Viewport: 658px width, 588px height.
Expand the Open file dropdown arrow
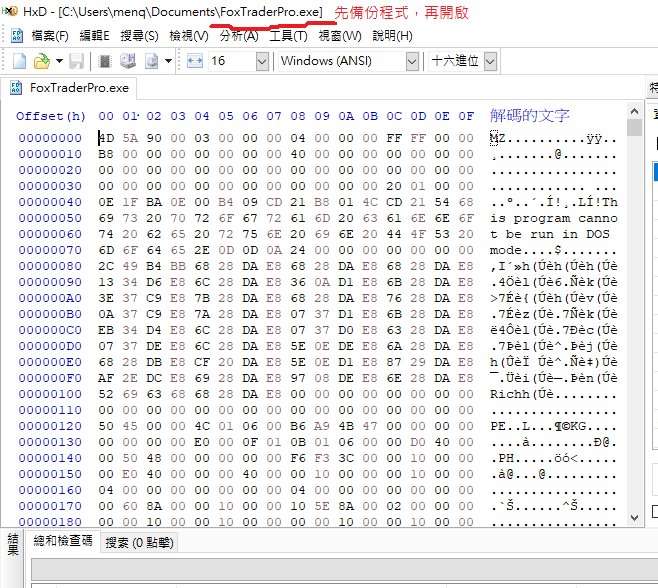coord(59,61)
